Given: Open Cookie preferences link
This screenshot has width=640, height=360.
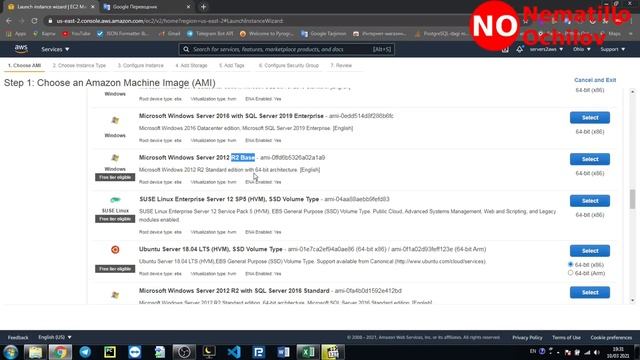Looking at the screenshot, I should click(x=611, y=338).
